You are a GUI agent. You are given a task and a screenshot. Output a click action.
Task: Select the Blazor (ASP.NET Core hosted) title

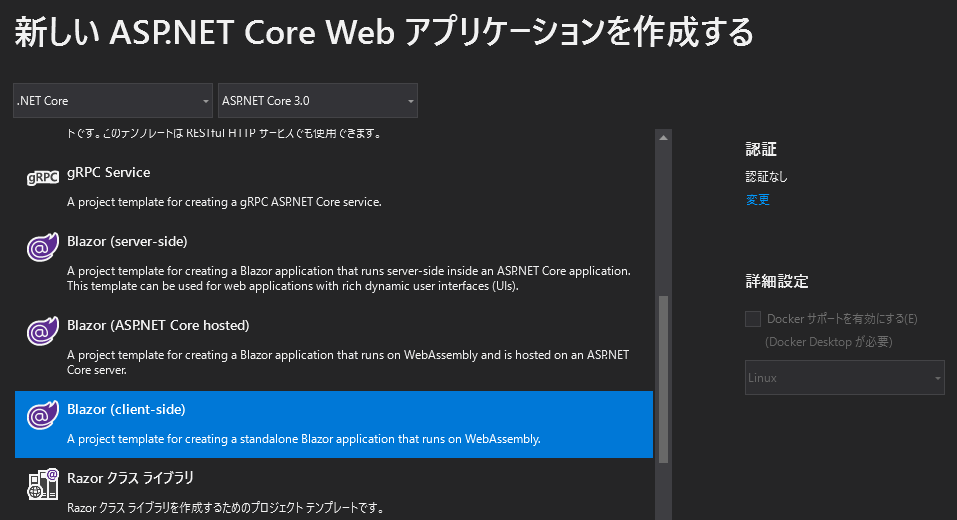tap(158, 326)
